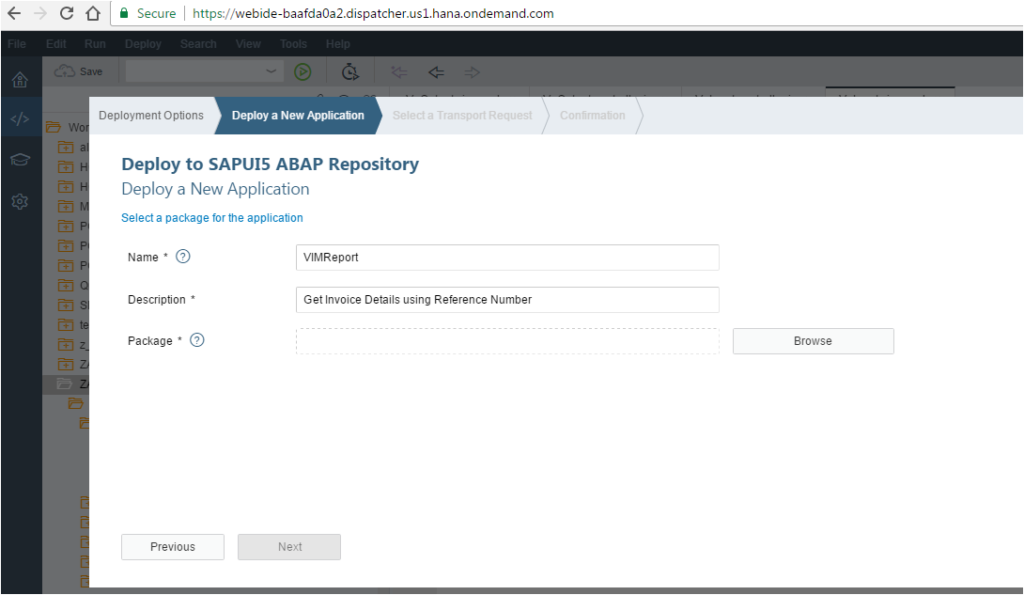The width and height of the screenshot is (1024, 595).
Task: Open the Deploy menu
Action: tap(142, 43)
